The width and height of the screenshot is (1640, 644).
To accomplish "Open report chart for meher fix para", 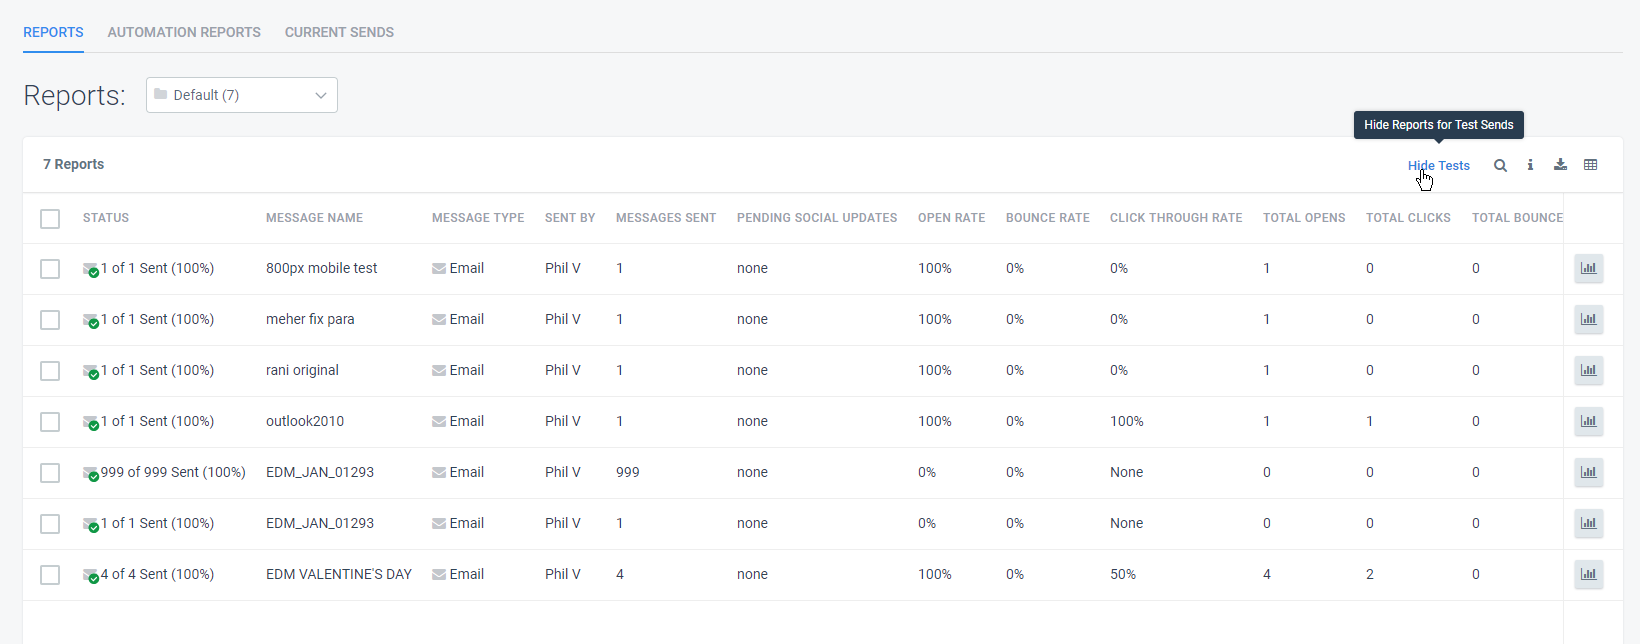I will pos(1588,319).
